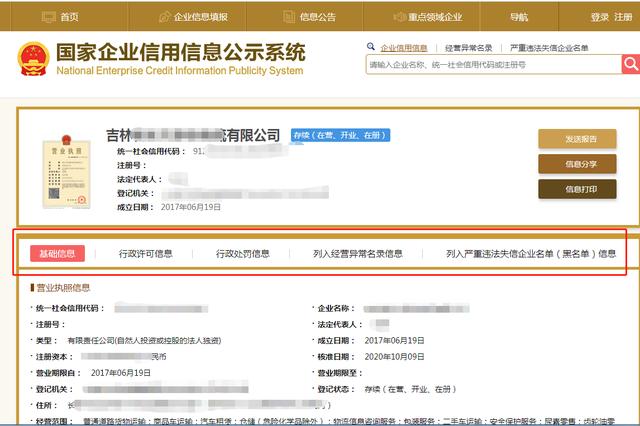This screenshot has height=426, width=640.
Task: Open the 导航 menu item
Action: [519, 17]
